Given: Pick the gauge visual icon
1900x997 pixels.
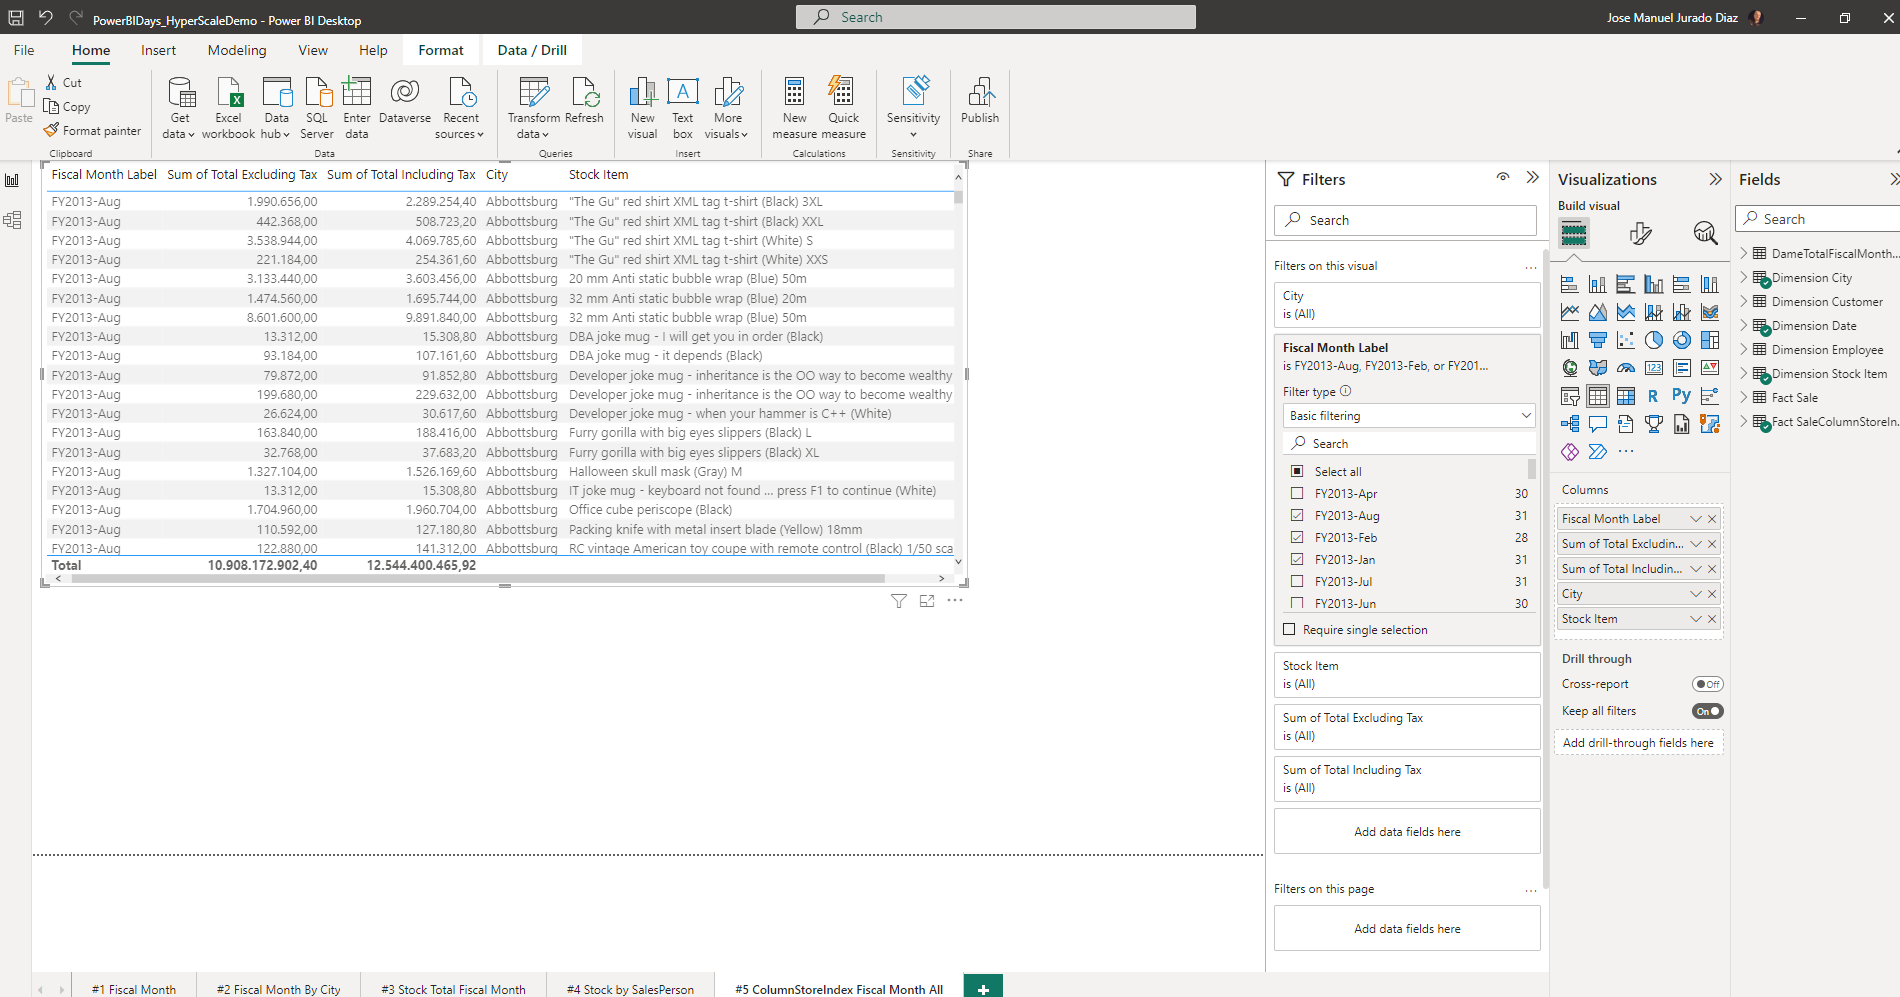Looking at the screenshot, I should [1626, 368].
